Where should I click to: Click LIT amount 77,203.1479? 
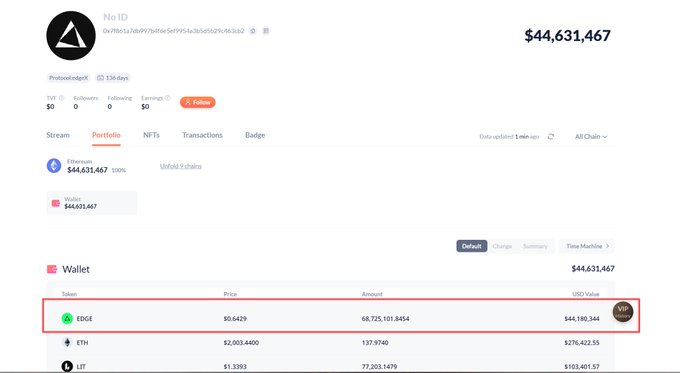379,366
